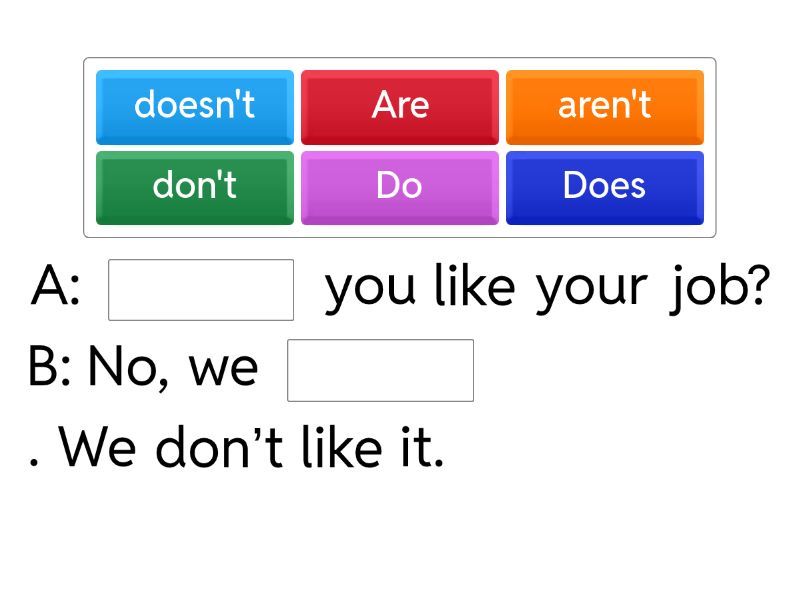This screenshot has width=800, height=600.
Task: Select the blue "doesn't" word tile
Action: [x=195, y=106]
